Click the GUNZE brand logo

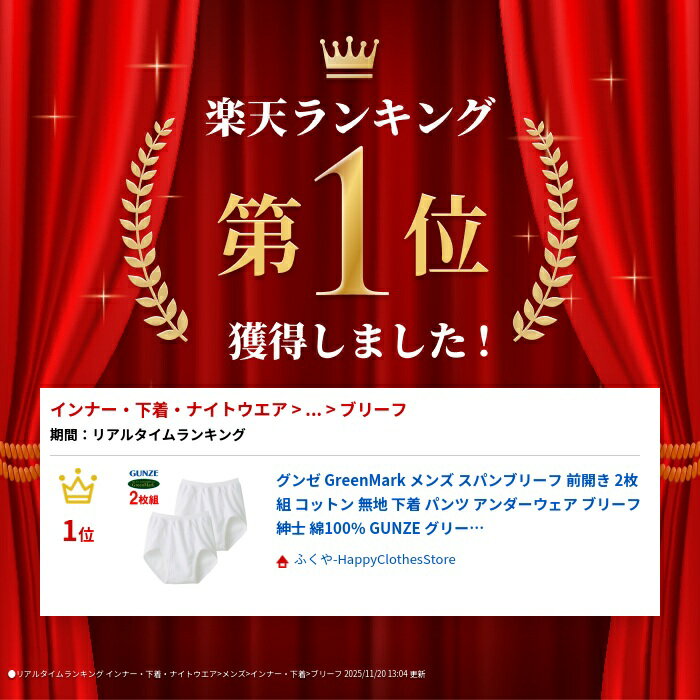click(x=144, y=473)
